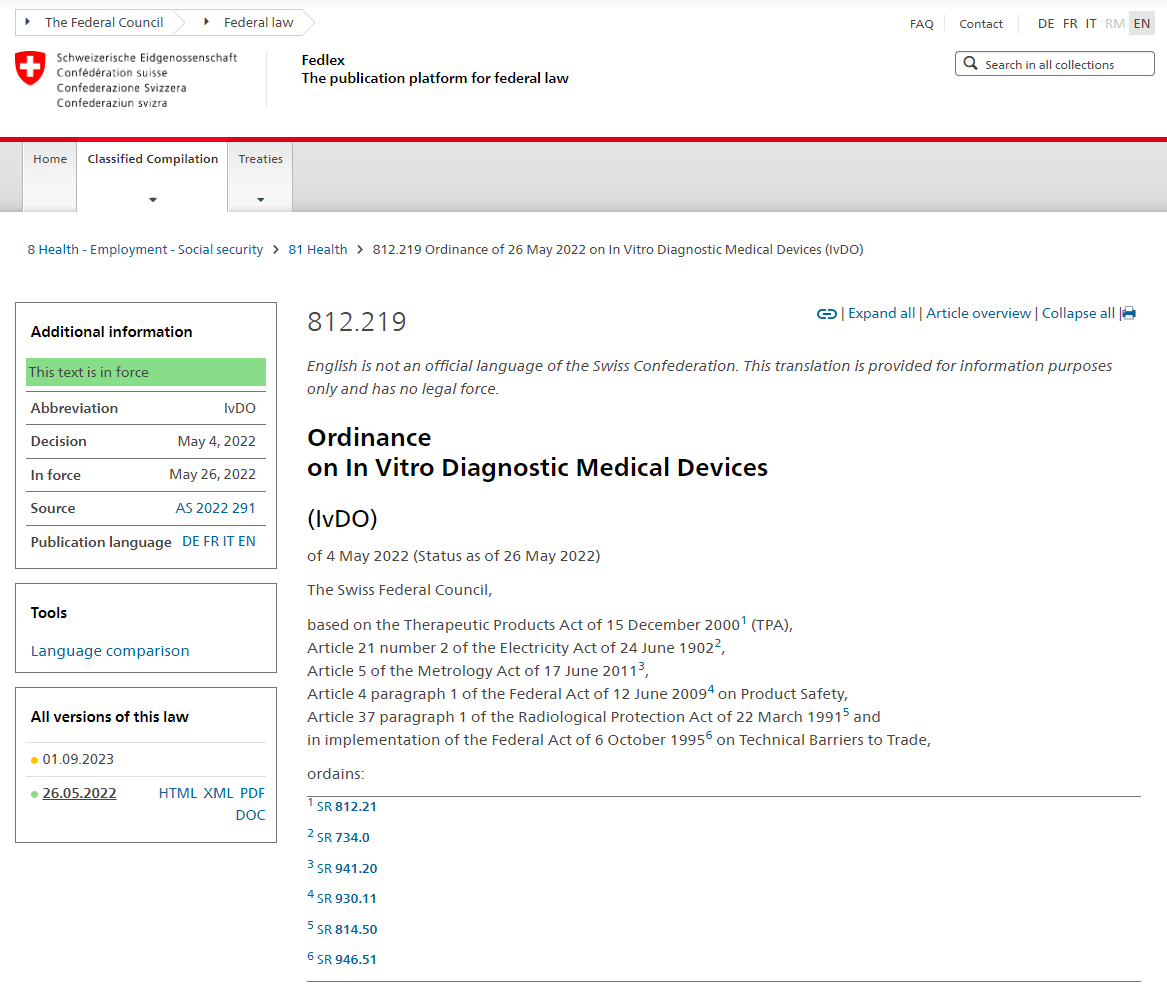The width and height of the screenshot is (1167, 989).
Task: Open DE publication language version
Action: click(191, 542)
